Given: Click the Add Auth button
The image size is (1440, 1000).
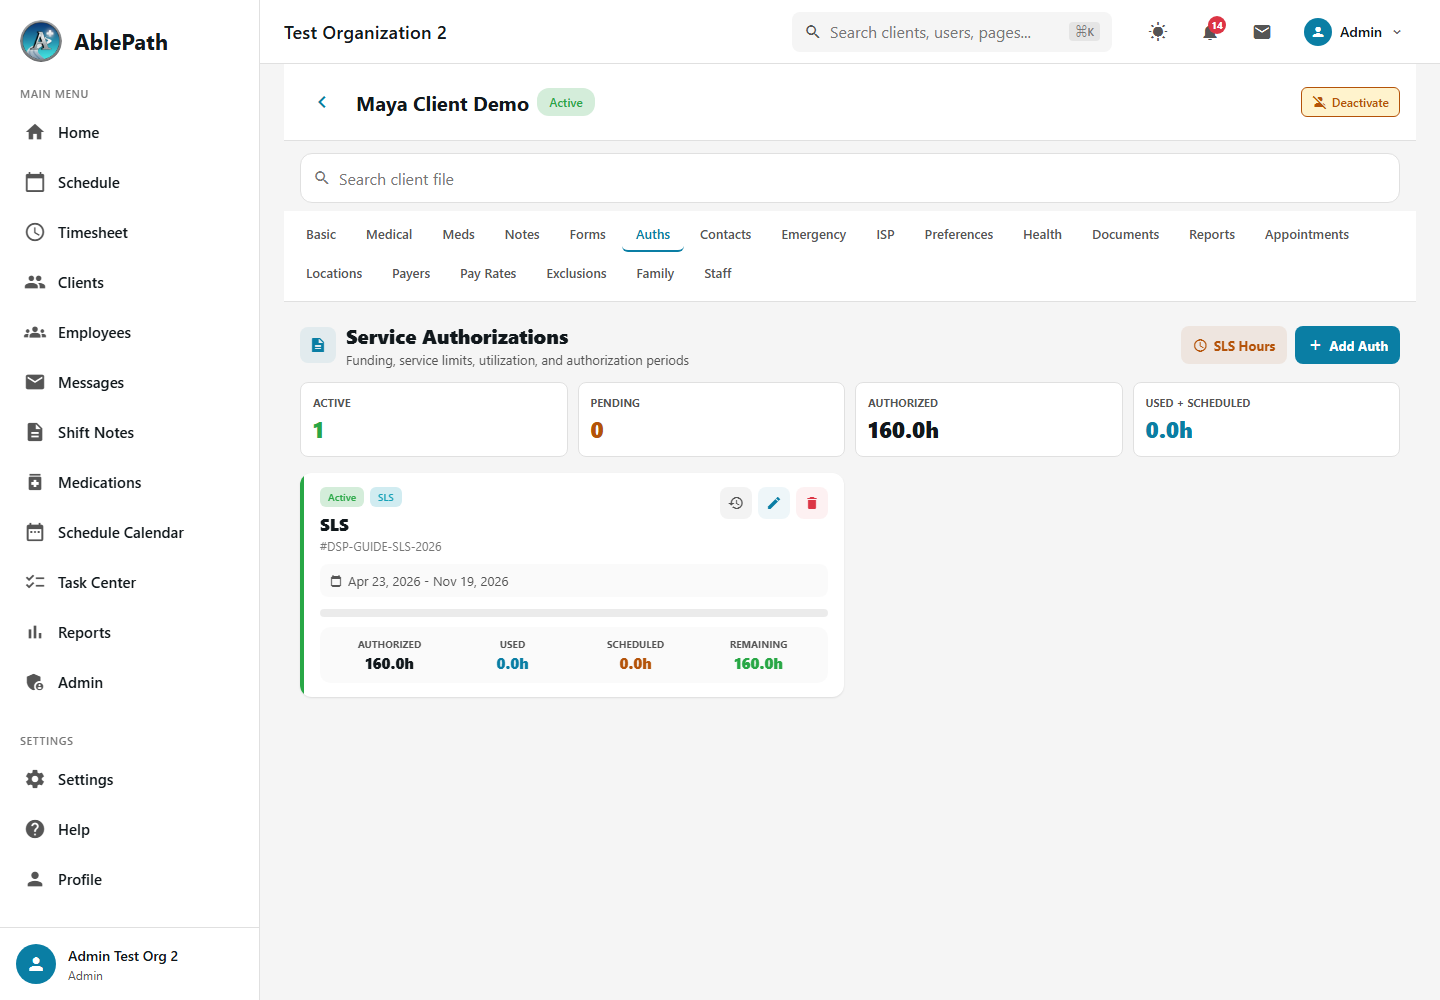Looking at the screenshot, I should coord(1347,345).
